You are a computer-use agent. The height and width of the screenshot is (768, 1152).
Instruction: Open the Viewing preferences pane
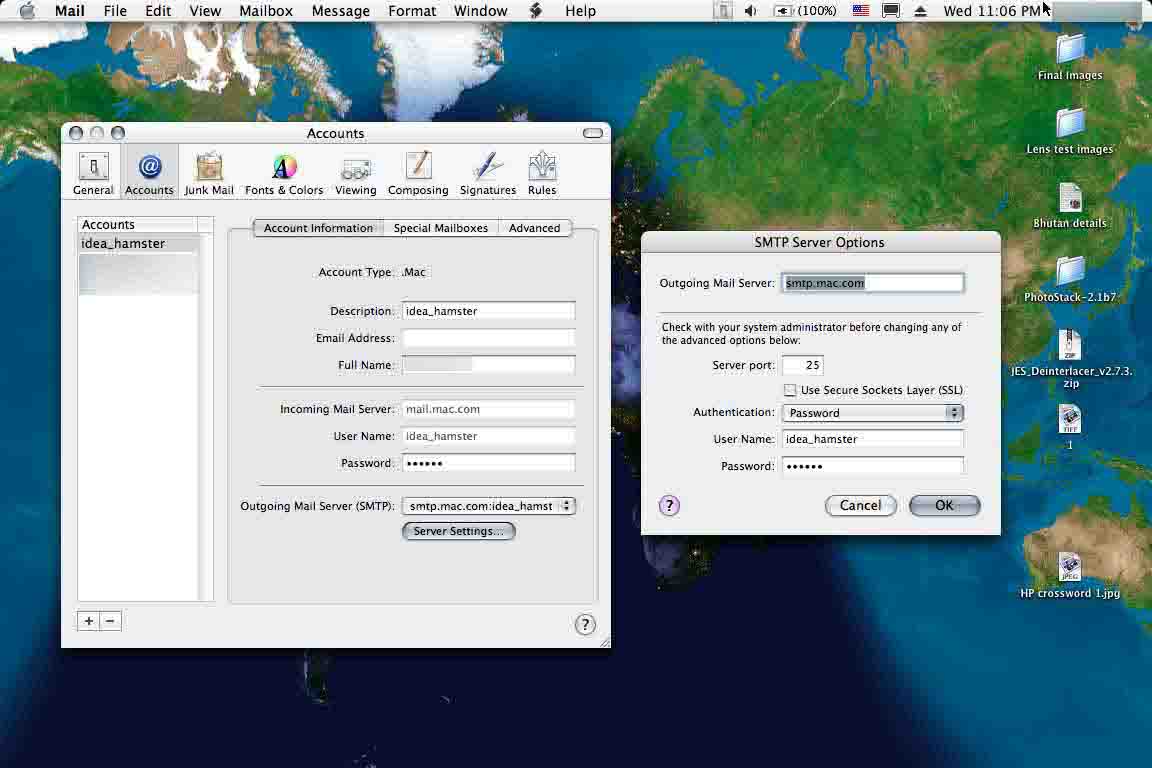pyautogui.click(x=356, y=173)
